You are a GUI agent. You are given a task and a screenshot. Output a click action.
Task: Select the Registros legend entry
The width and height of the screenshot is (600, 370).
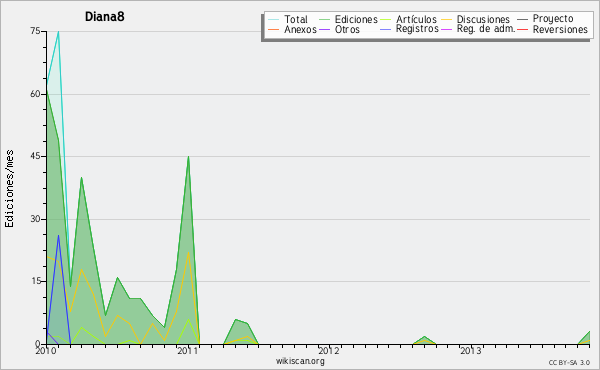click(417, 29)
